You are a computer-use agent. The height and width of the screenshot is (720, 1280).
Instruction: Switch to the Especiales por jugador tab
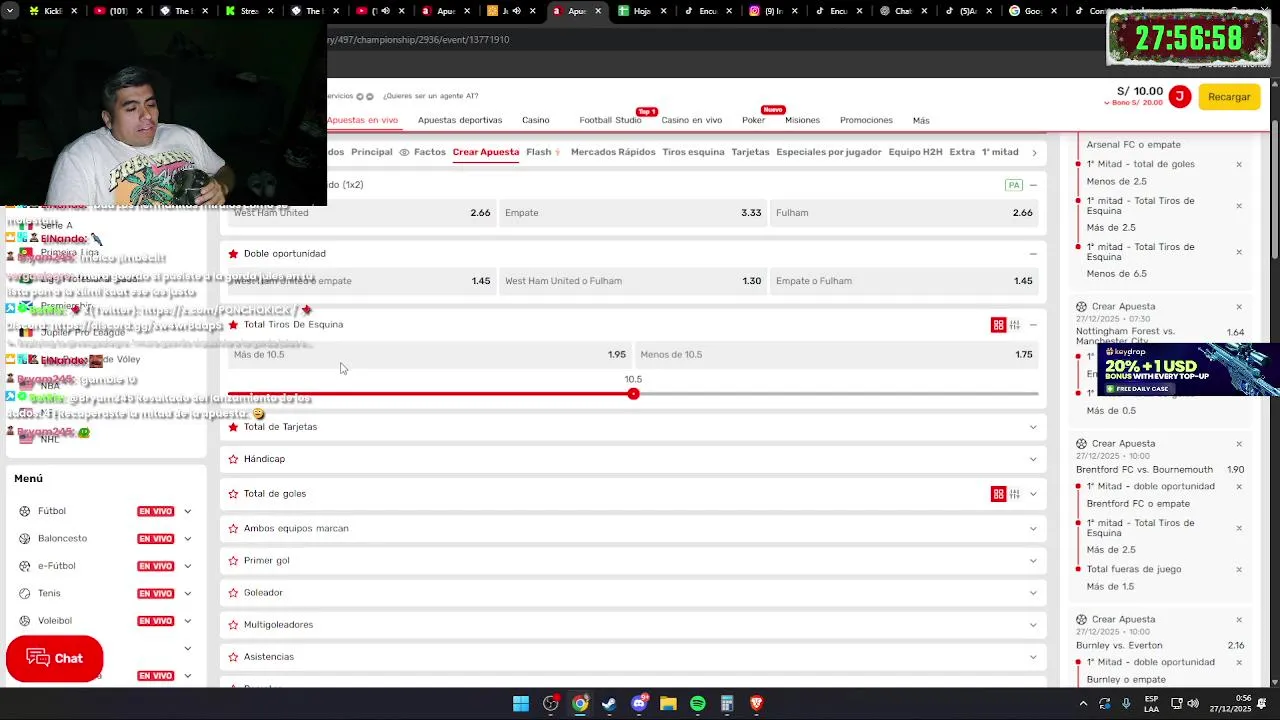829,152
